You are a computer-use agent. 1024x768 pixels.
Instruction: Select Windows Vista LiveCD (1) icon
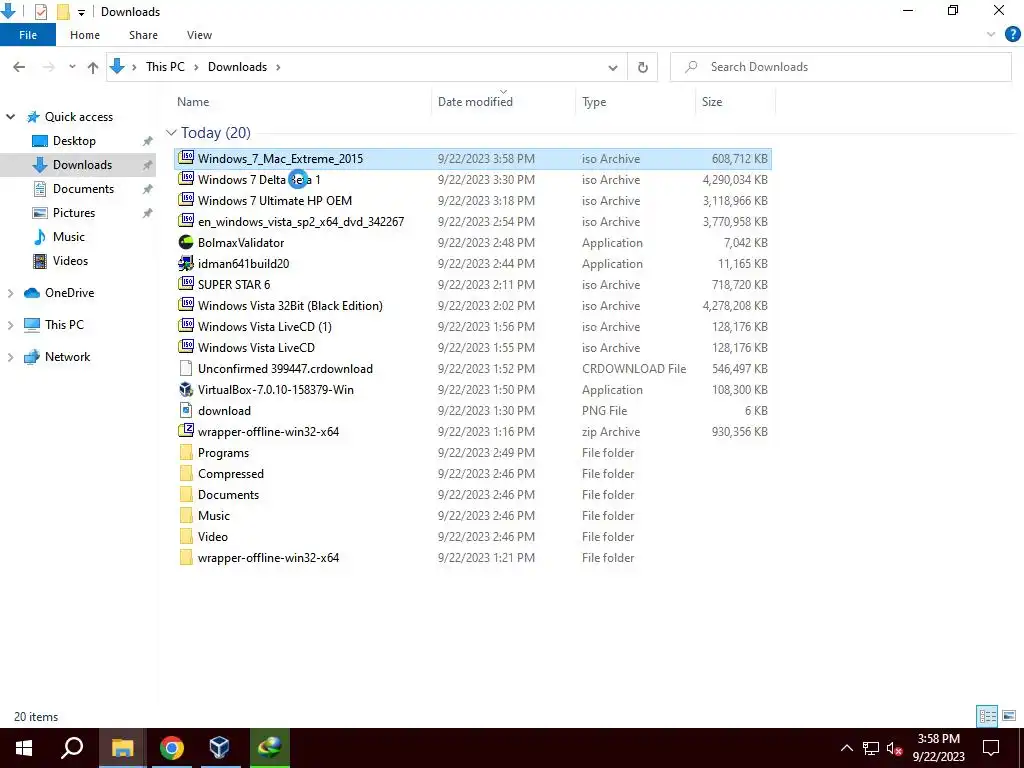(186, 325)
